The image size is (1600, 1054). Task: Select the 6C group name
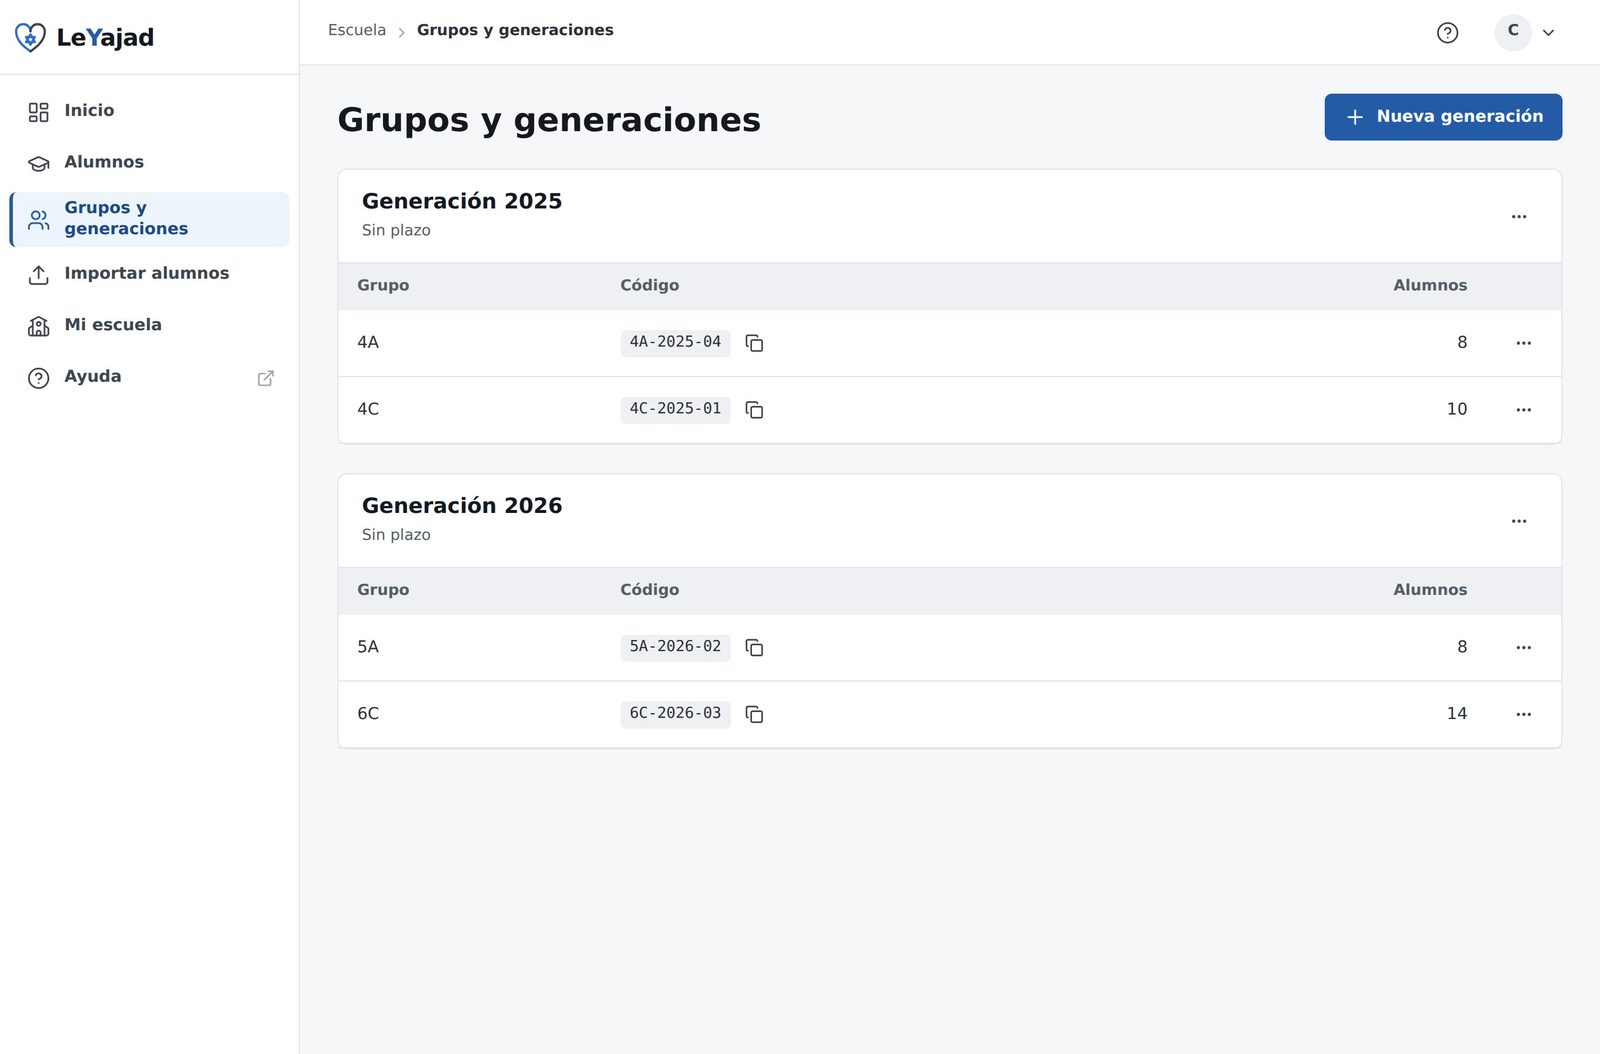368,714
